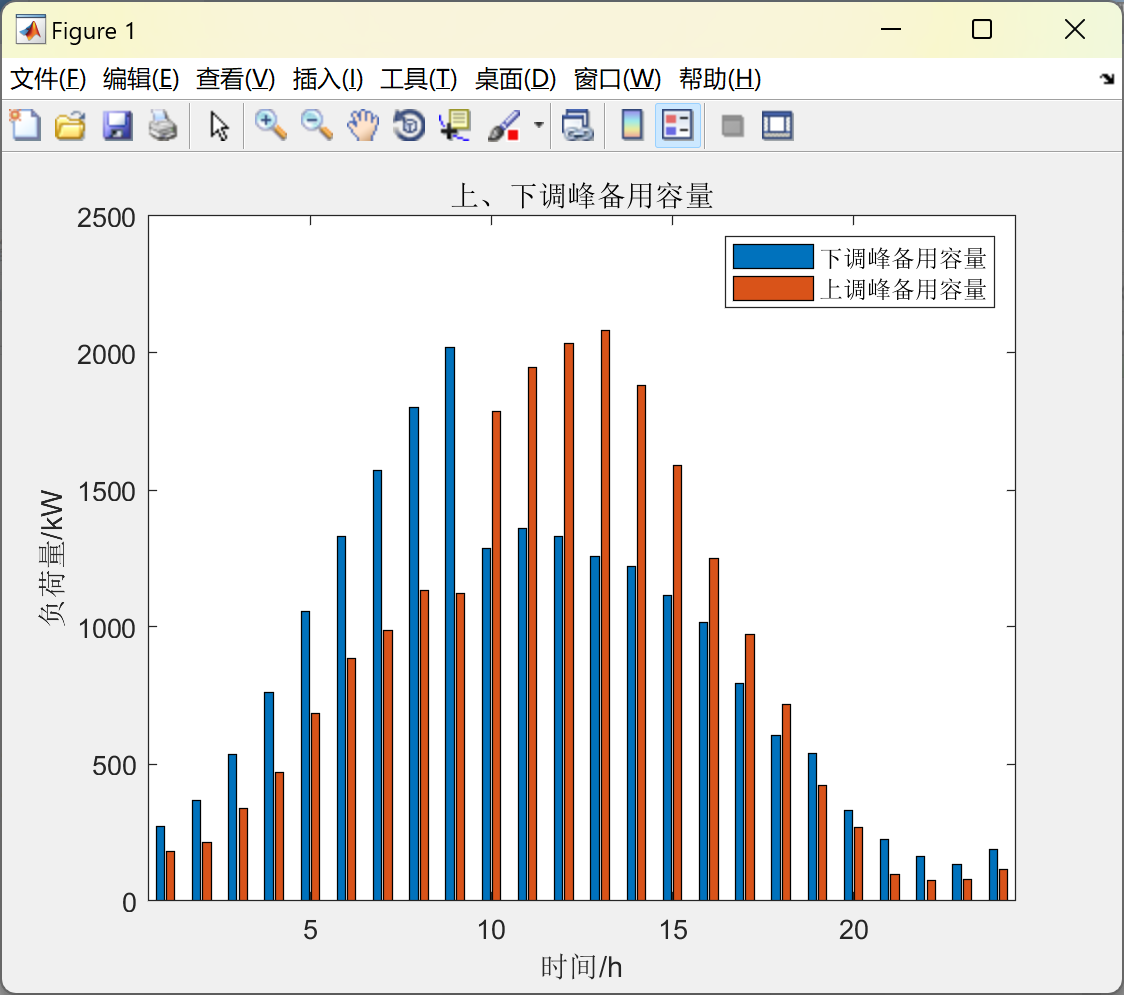Expand the toolbar docking arrow at right
The height and width of the screenshot is (995, 1124).
pos(1108,79)
